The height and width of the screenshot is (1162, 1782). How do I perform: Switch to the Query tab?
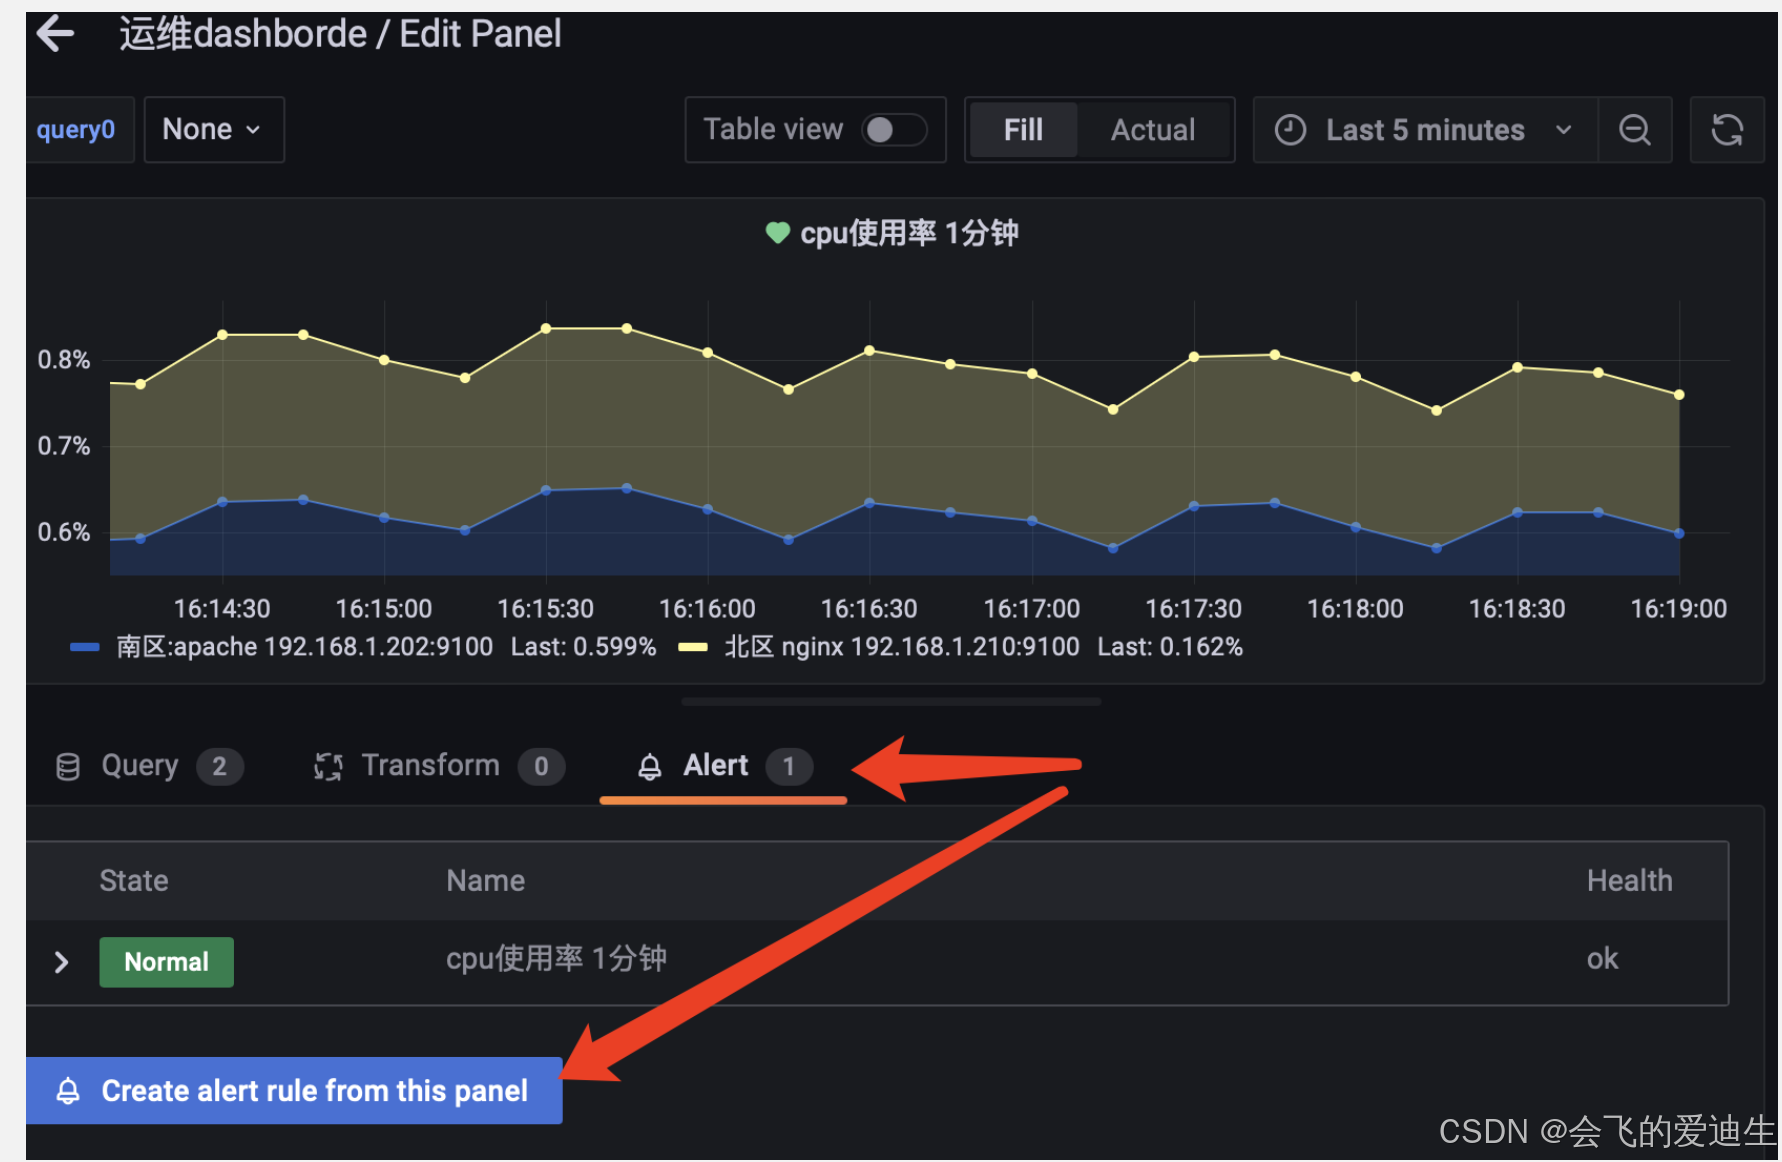pyautogui.click(x=149, y=767)
